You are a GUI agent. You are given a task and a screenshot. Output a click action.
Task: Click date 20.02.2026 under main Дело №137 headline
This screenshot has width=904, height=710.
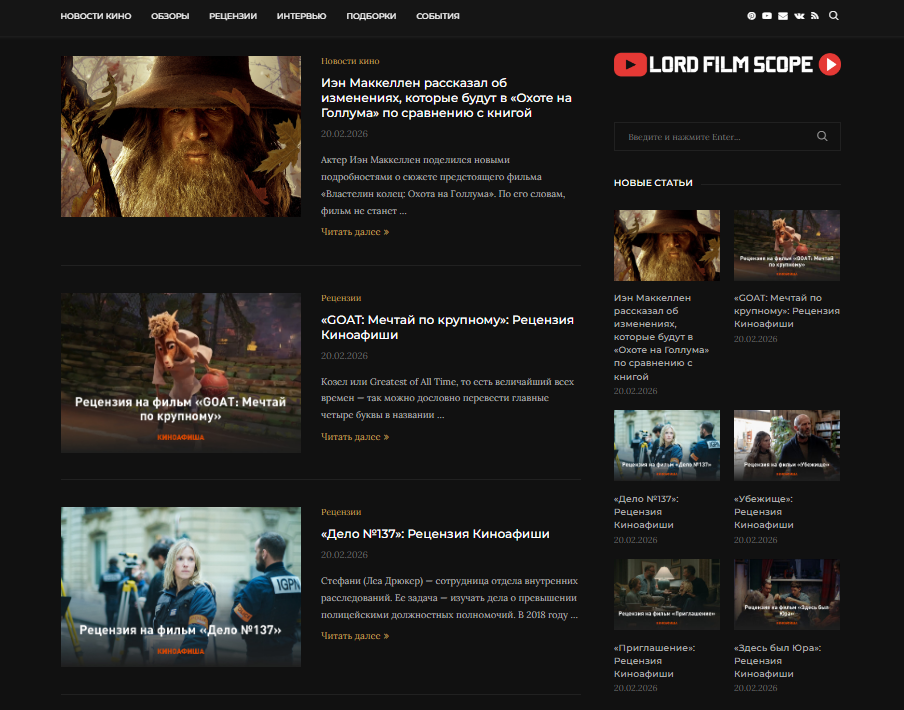(344, 554)
